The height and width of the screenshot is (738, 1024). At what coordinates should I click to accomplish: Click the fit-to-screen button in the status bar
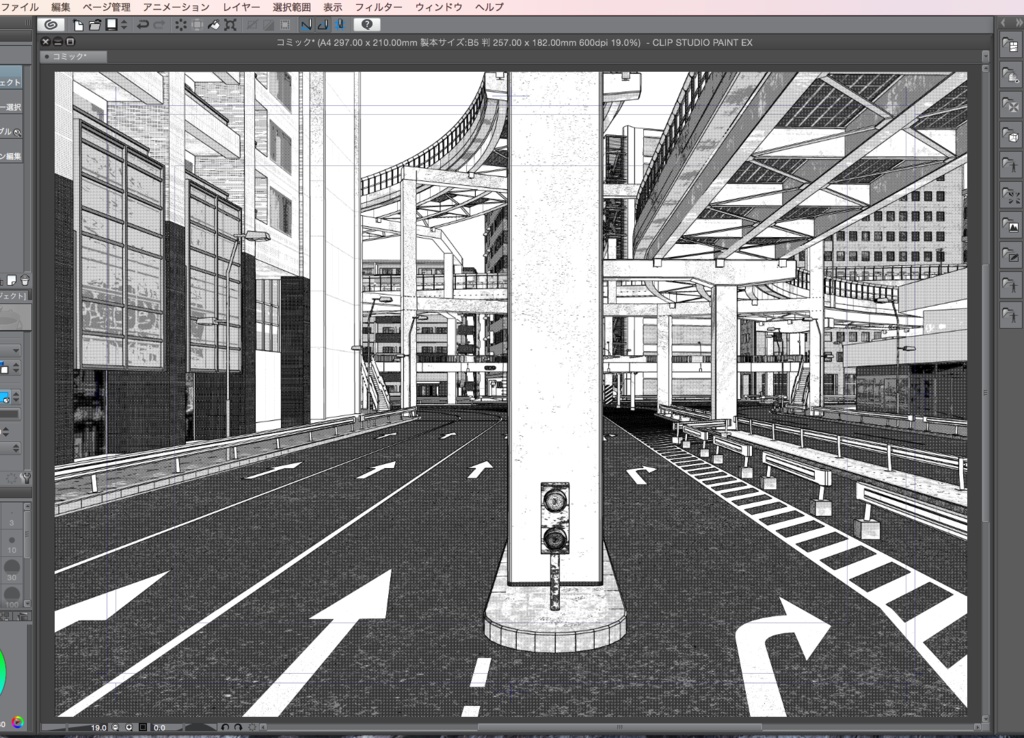click(x=143, y=727)
